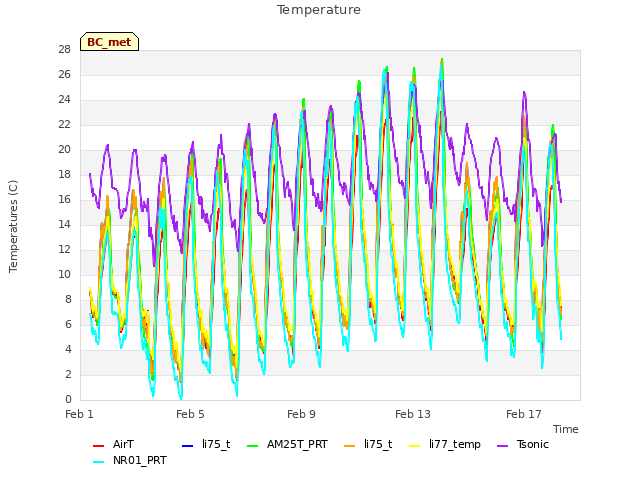This screenshot has width=640, height=480.
Task: Select the purple Tsonic legend swatch
Action: (x=503, y=445)
